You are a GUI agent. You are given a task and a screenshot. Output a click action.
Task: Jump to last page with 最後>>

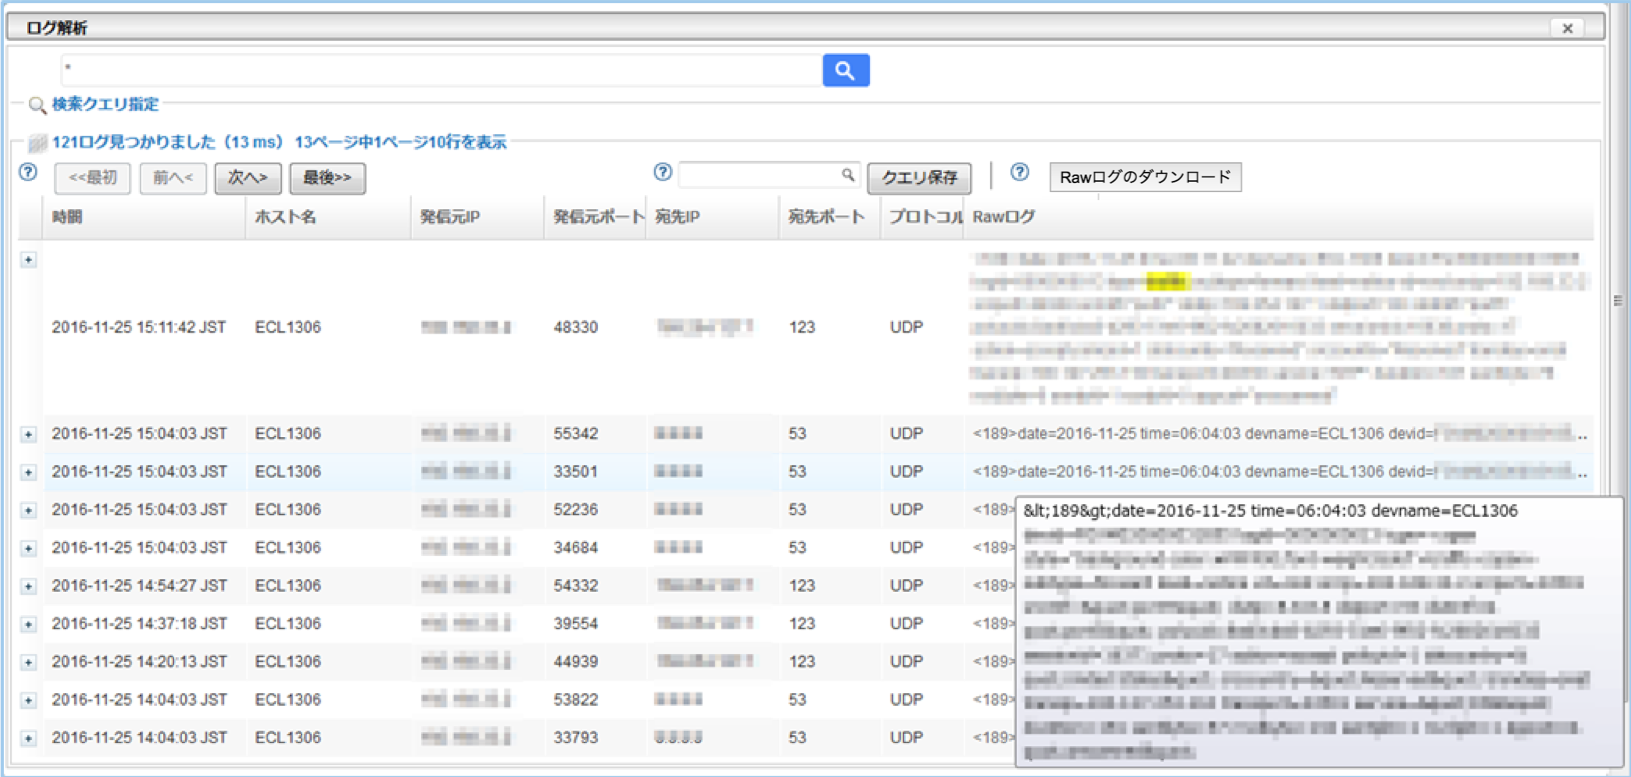point(327,178)
